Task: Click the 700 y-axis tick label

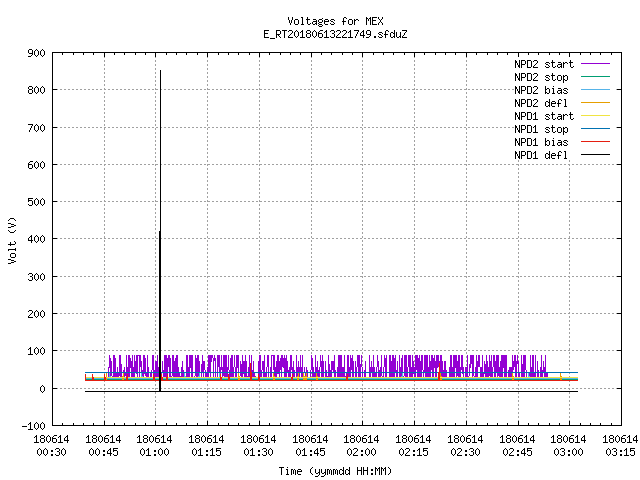Action: (x=36, y=128)
